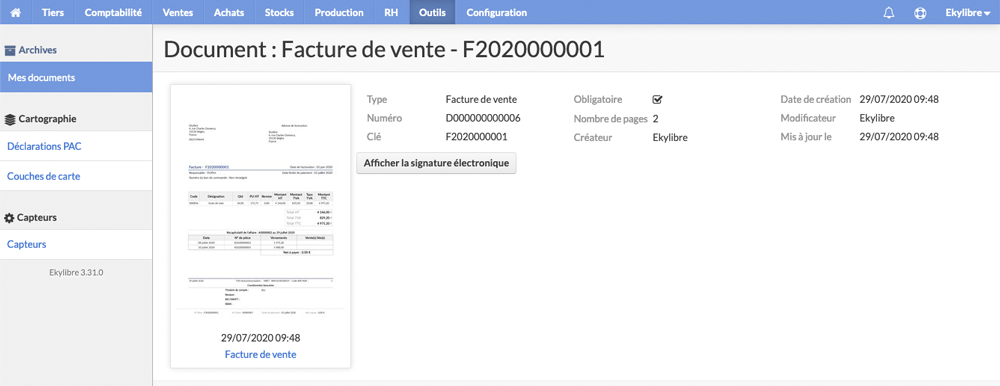Open the RH menu
1000x386 pixels.
coord(392,12)
